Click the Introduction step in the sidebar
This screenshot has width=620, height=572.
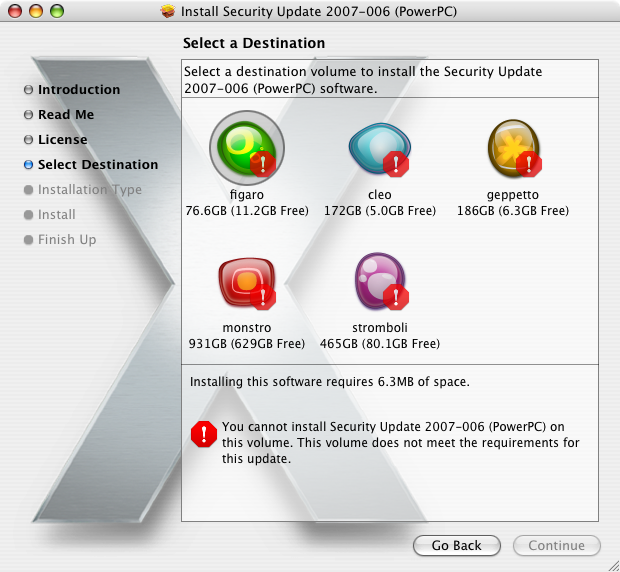click(x=72, y=90)
